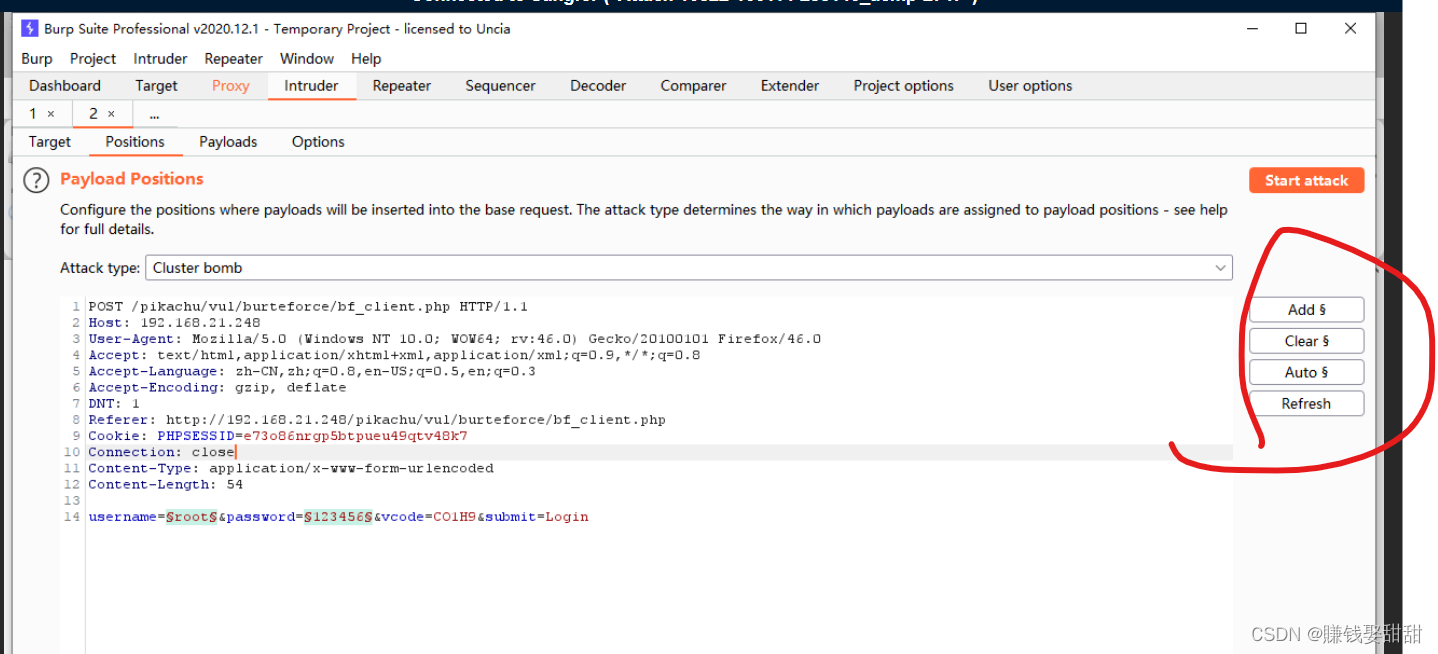
Task: Click the §root§ username payload marker
Action: pyautogui.click(x=192, y=517)
